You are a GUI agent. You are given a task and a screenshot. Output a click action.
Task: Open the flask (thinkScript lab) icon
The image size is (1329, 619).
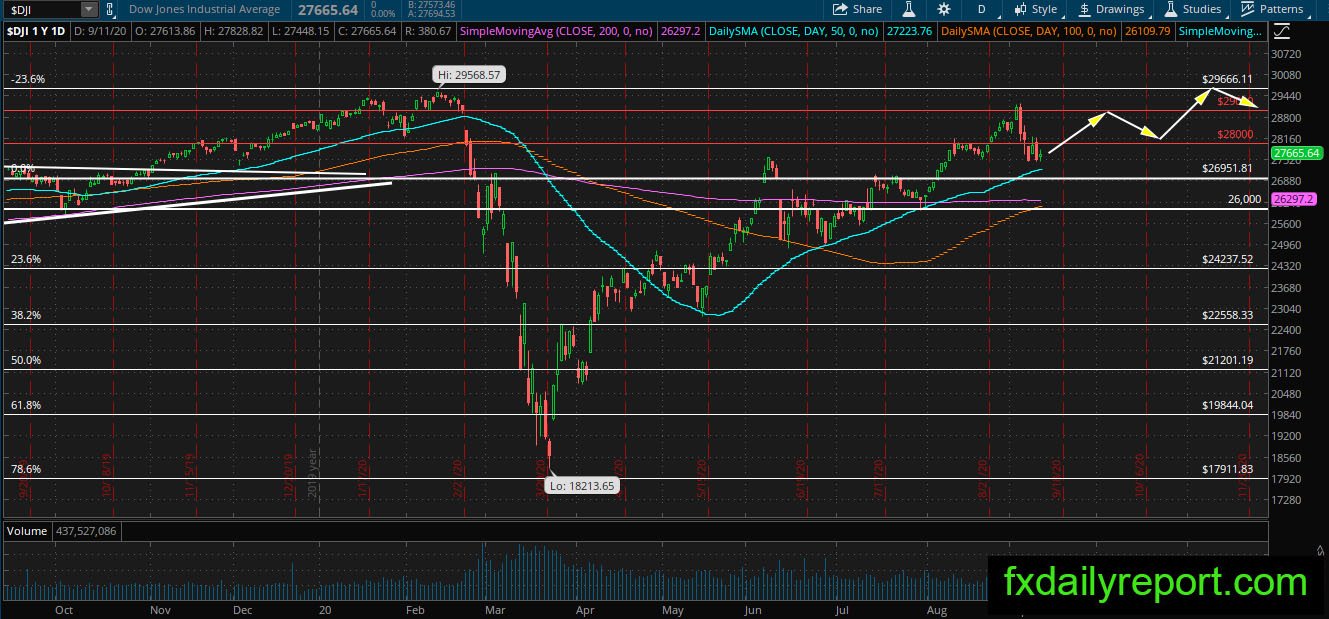pyautogui.click(x=910, y=9)
